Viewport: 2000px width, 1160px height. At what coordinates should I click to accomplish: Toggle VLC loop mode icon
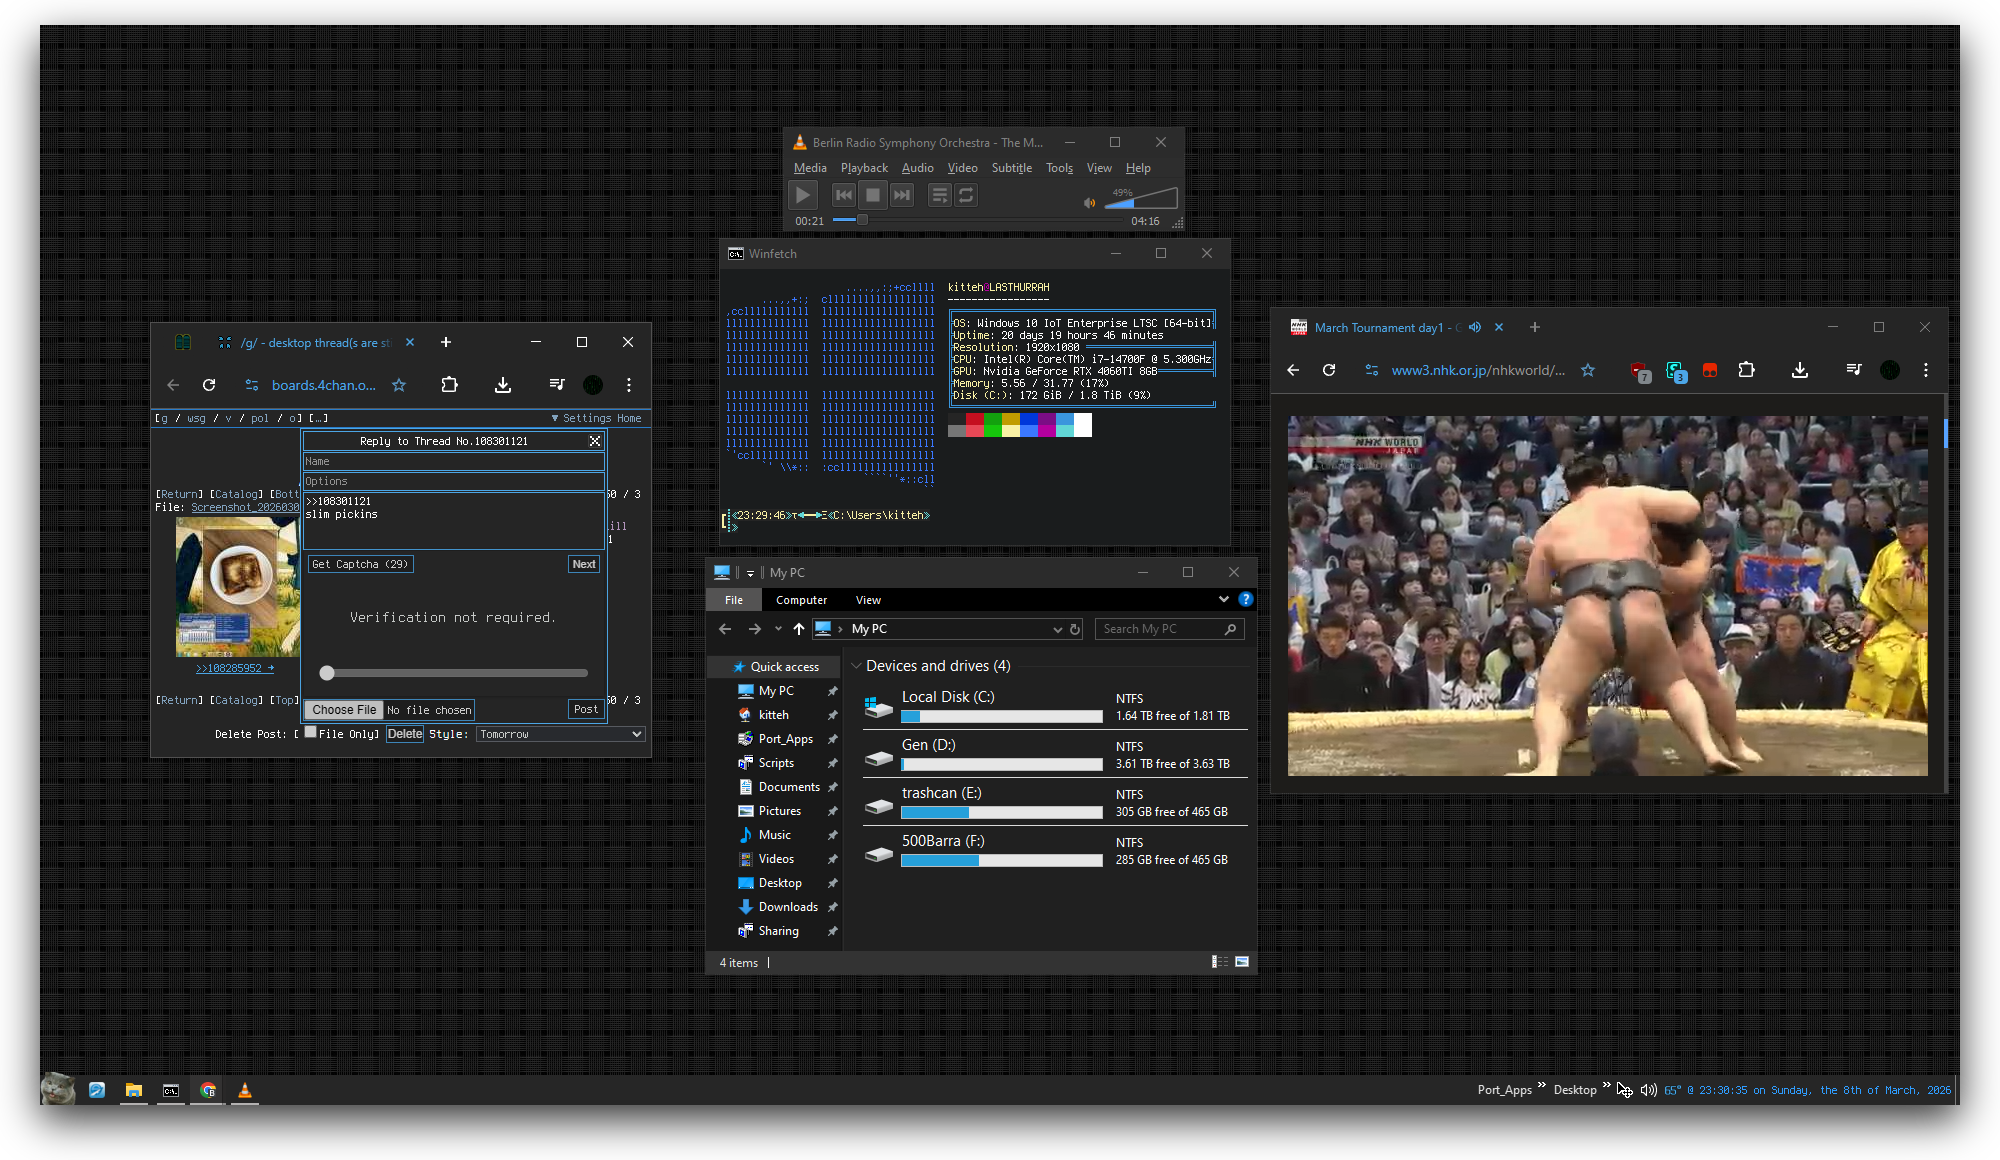point(966,196)
